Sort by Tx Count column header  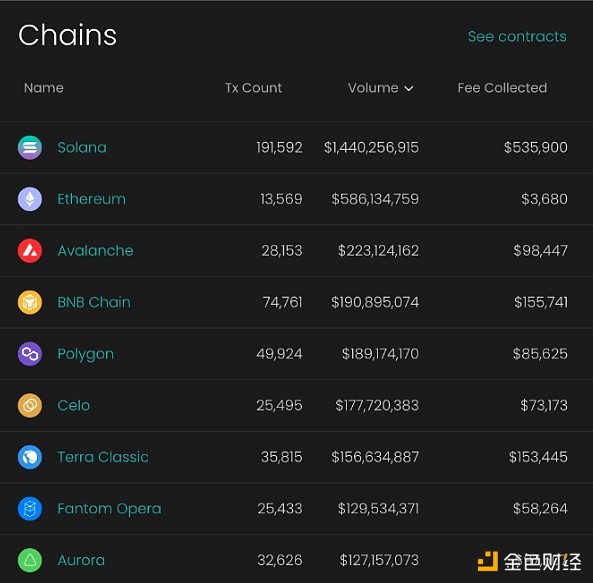(x=253, y=88)
